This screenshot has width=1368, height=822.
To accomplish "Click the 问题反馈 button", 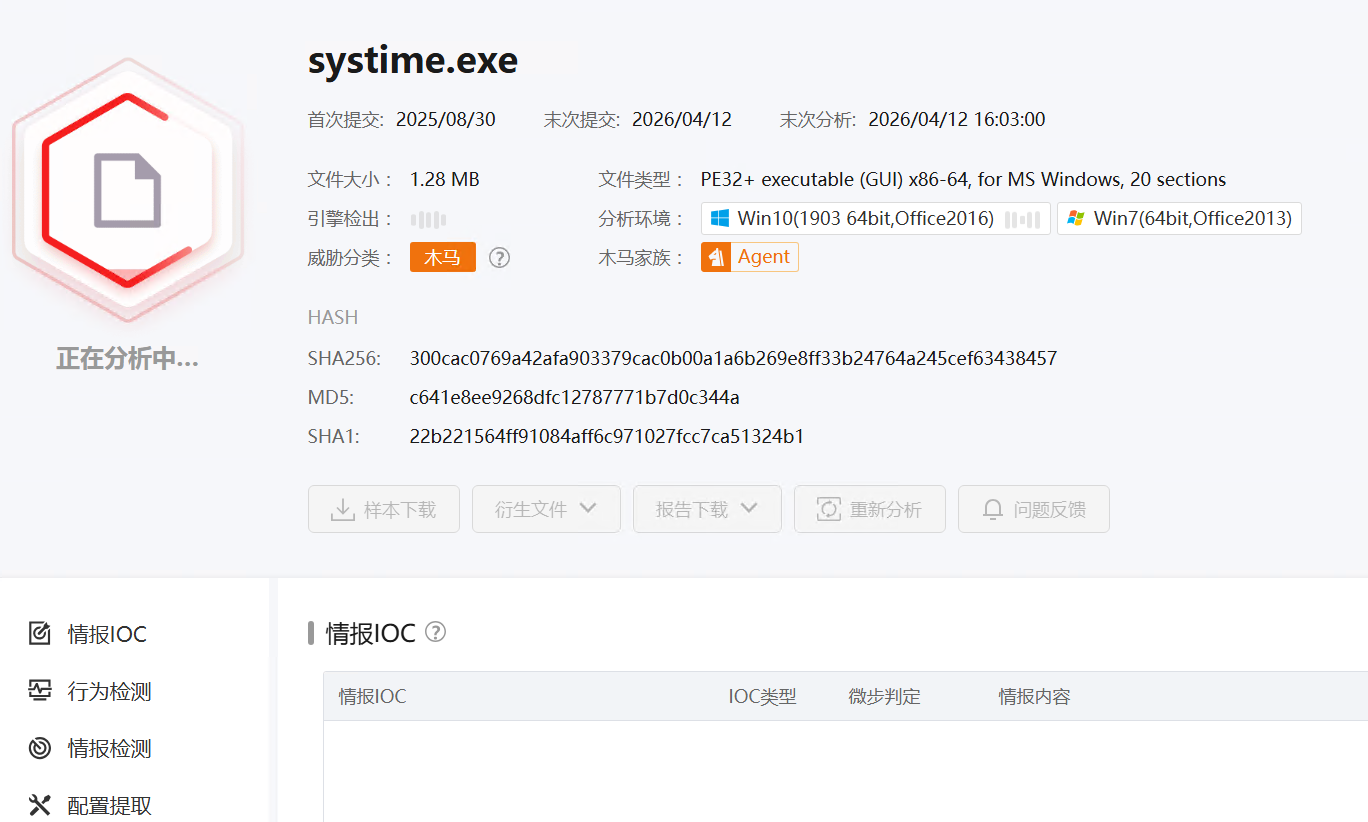I will (1034, 509).
